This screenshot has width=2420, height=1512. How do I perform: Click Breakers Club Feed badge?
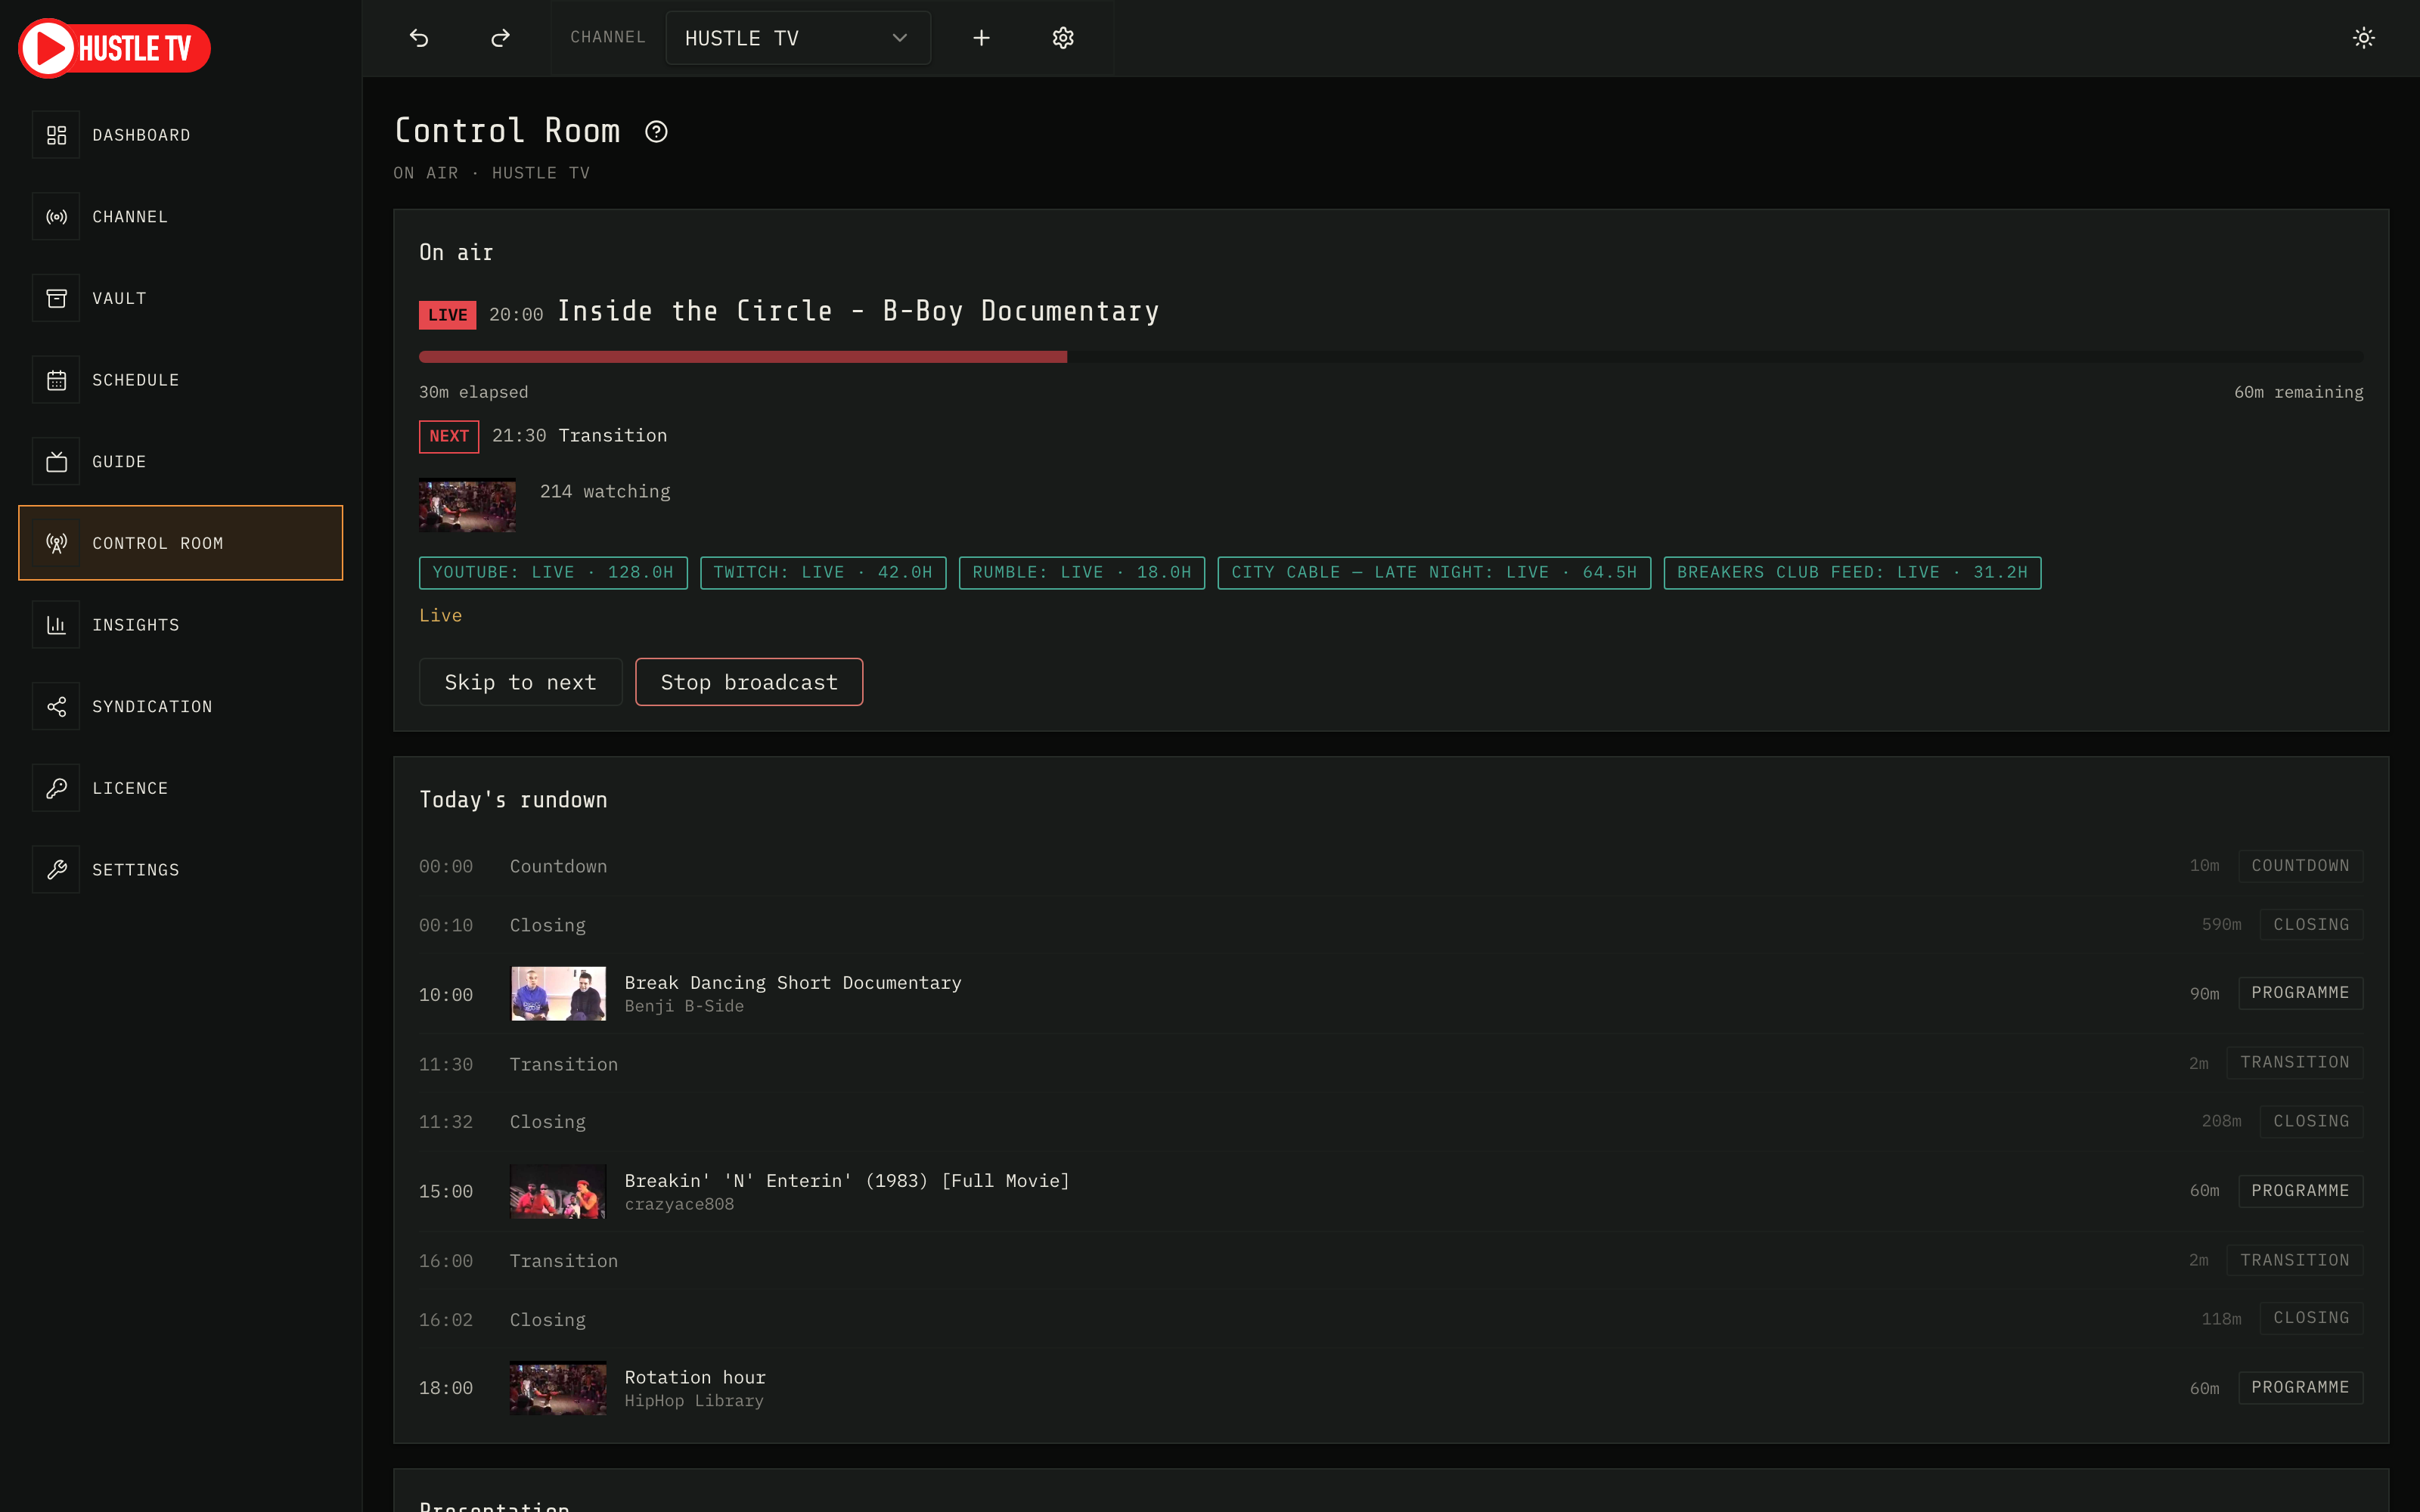point(1852,573)
